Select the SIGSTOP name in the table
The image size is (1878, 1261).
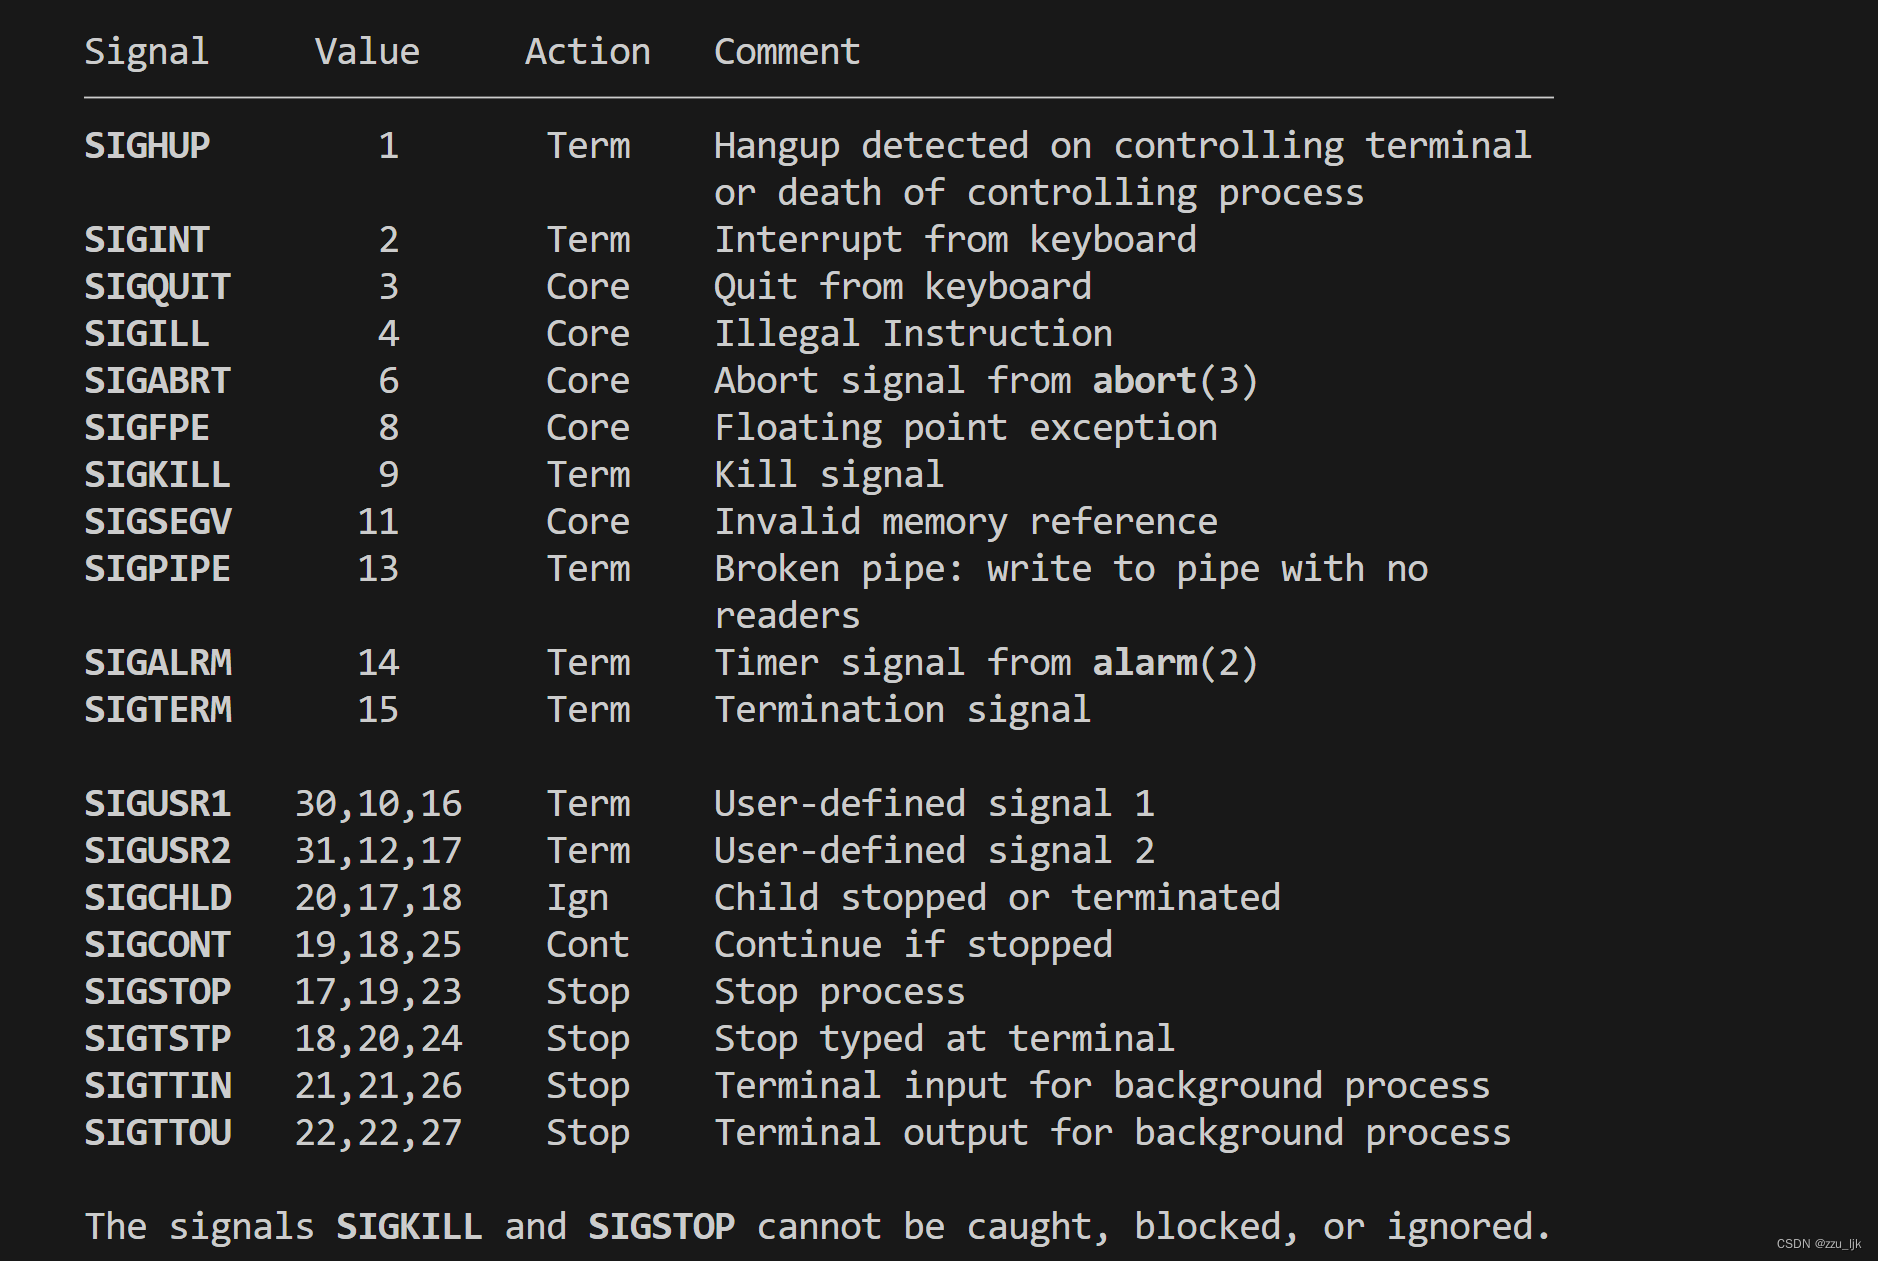(x=157, y=992)
